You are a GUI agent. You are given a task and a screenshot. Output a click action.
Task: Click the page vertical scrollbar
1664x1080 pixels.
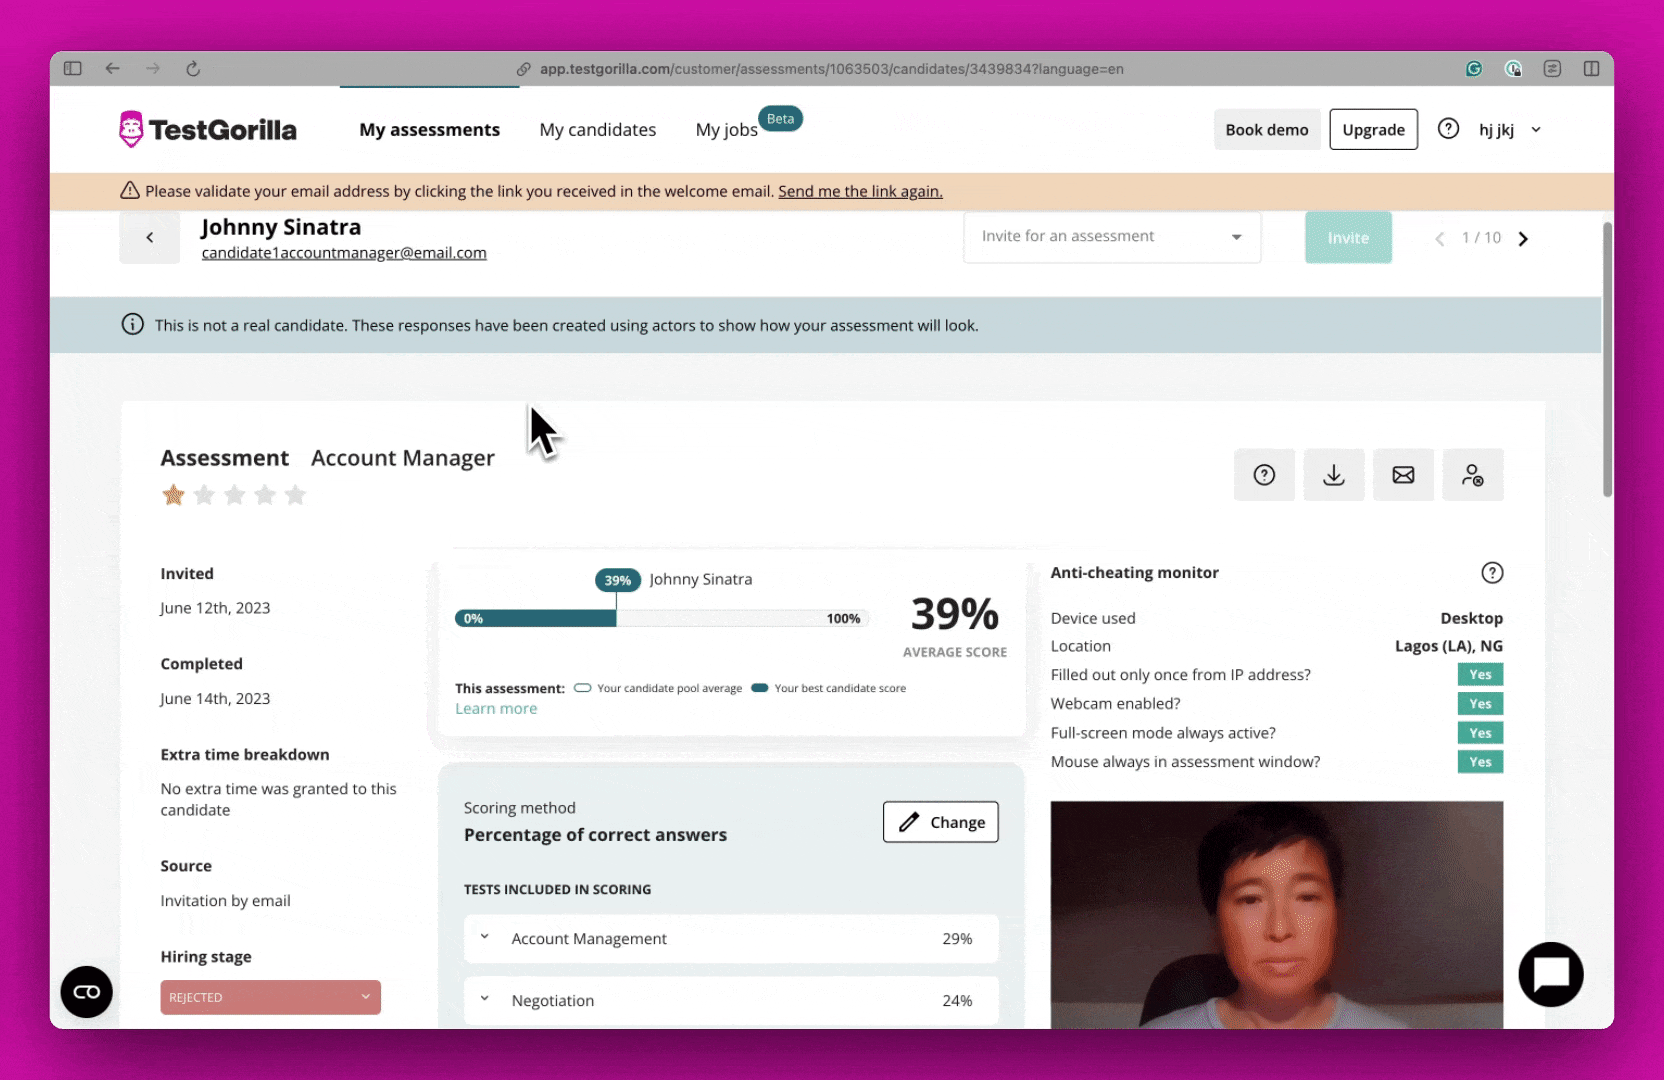tap(1607, 360)
